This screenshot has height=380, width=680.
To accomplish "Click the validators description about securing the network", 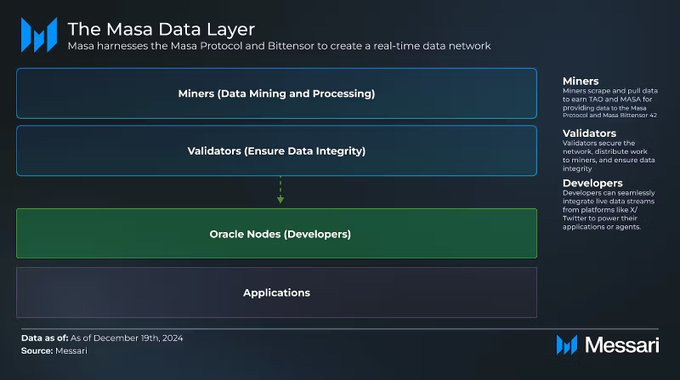I will (x=609, y=156).
